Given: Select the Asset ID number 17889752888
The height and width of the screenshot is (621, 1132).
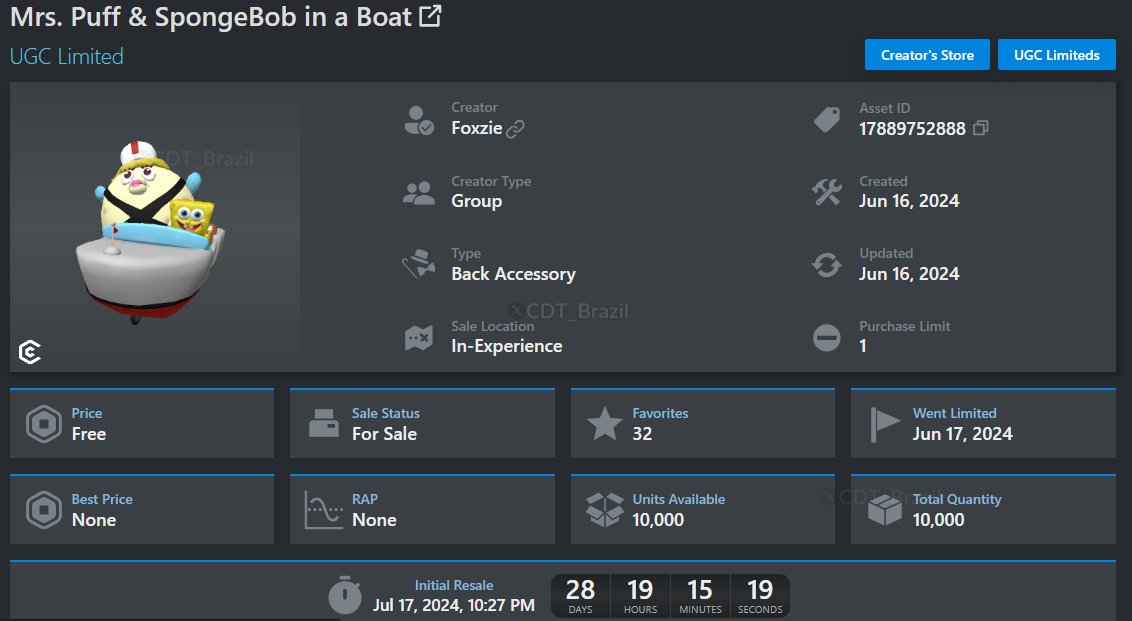Looking at the screenshot, I should (x=912, y=129).
